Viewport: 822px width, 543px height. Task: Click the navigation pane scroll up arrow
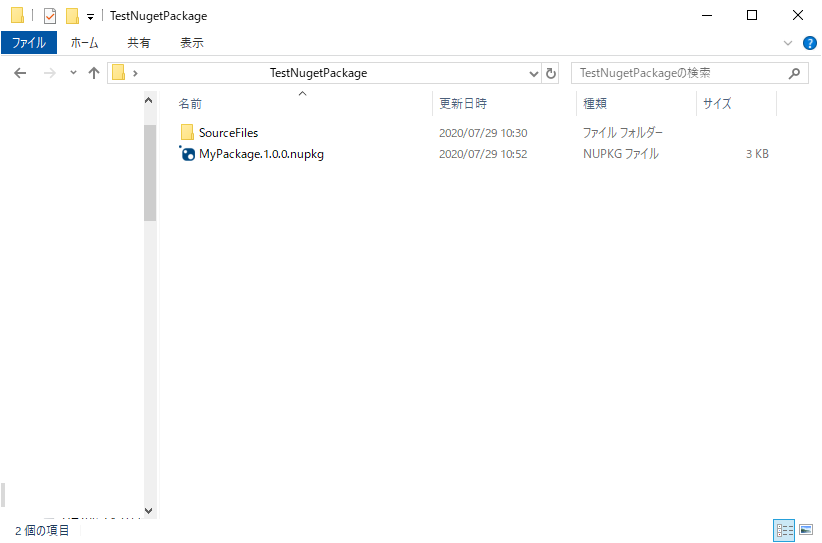149,100
